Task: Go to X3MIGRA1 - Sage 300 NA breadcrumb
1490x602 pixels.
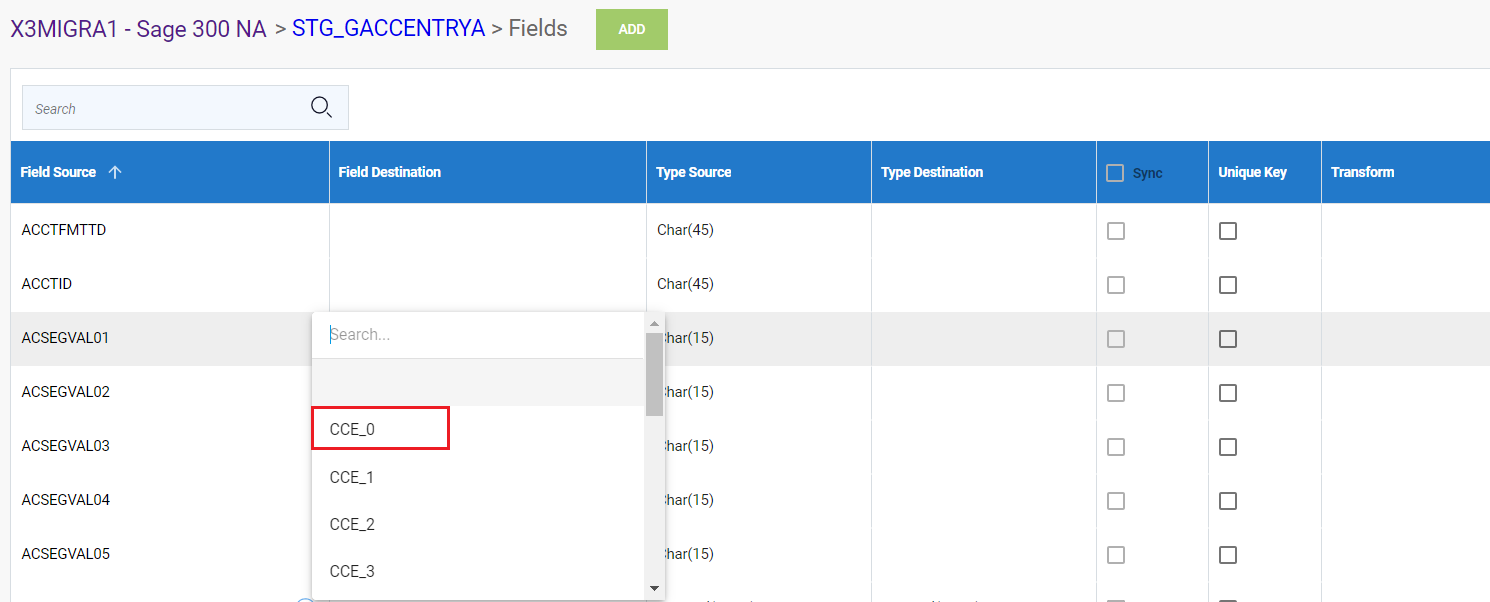Action: point(138,29)
